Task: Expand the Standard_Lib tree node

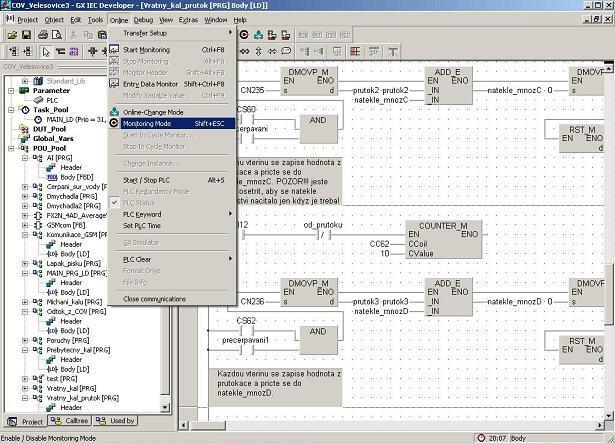Action: coord(25,81)
